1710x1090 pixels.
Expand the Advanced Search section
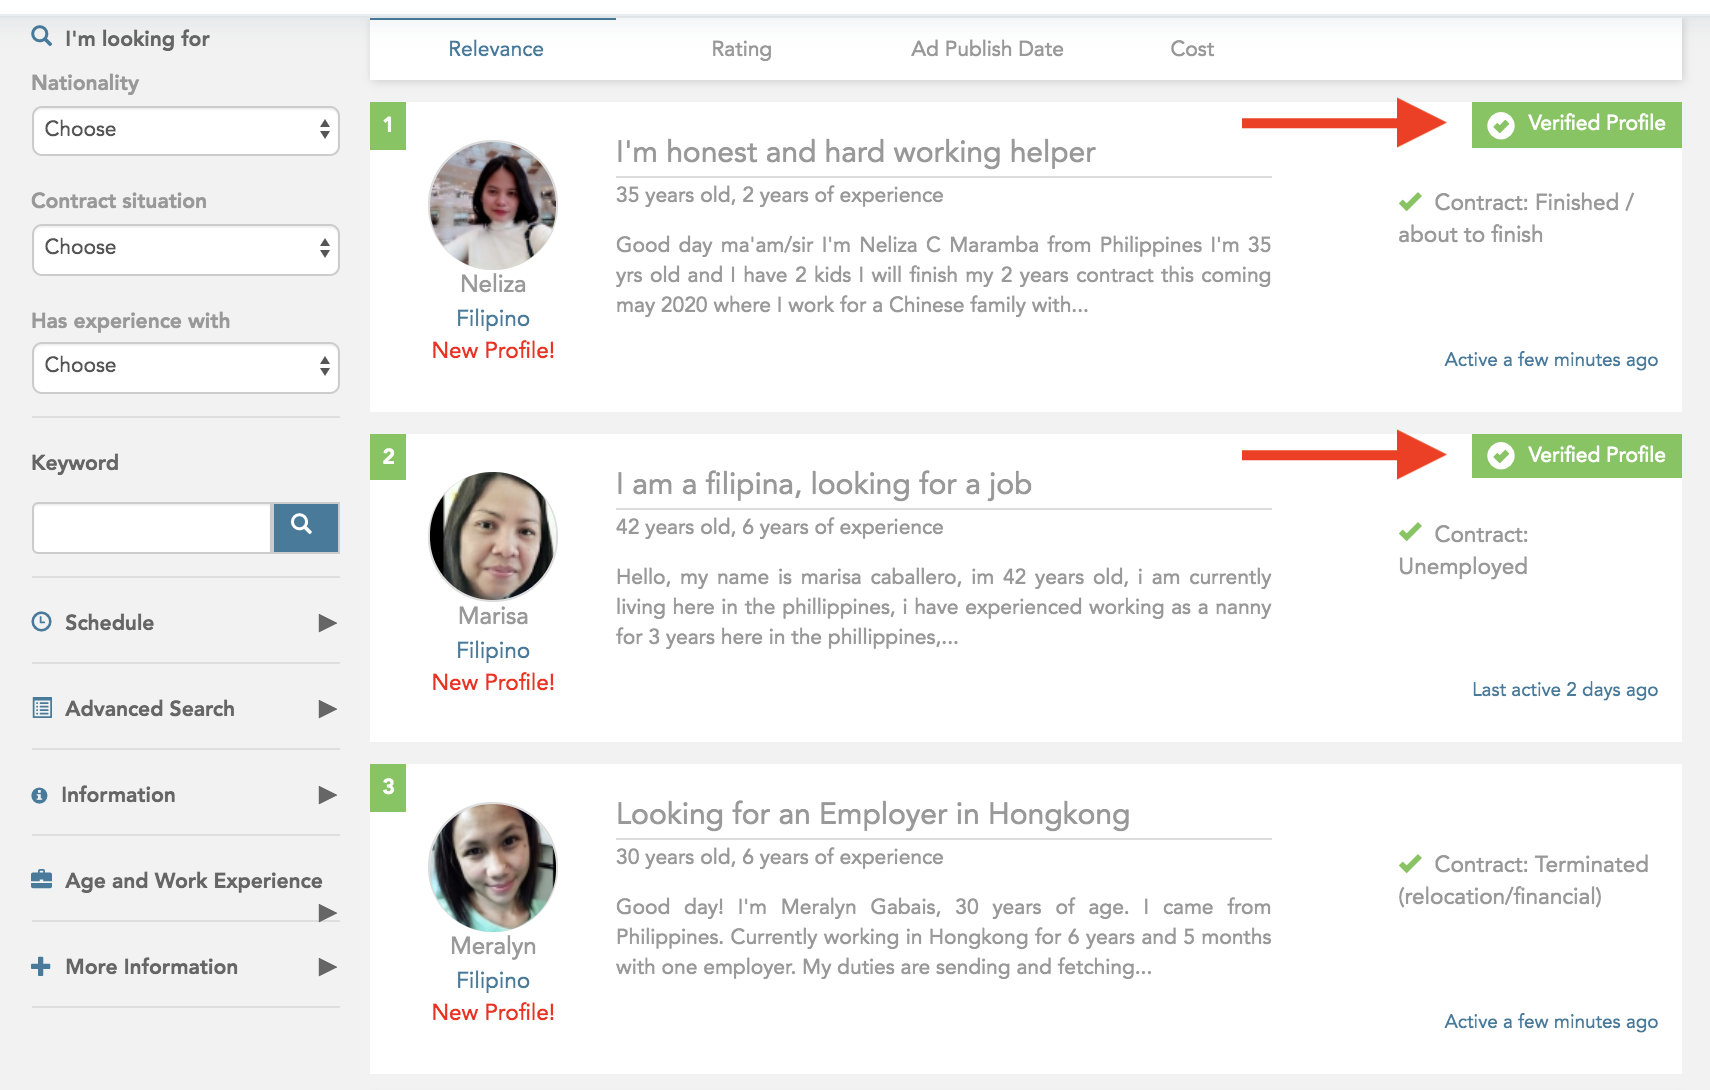click(327, 709)
